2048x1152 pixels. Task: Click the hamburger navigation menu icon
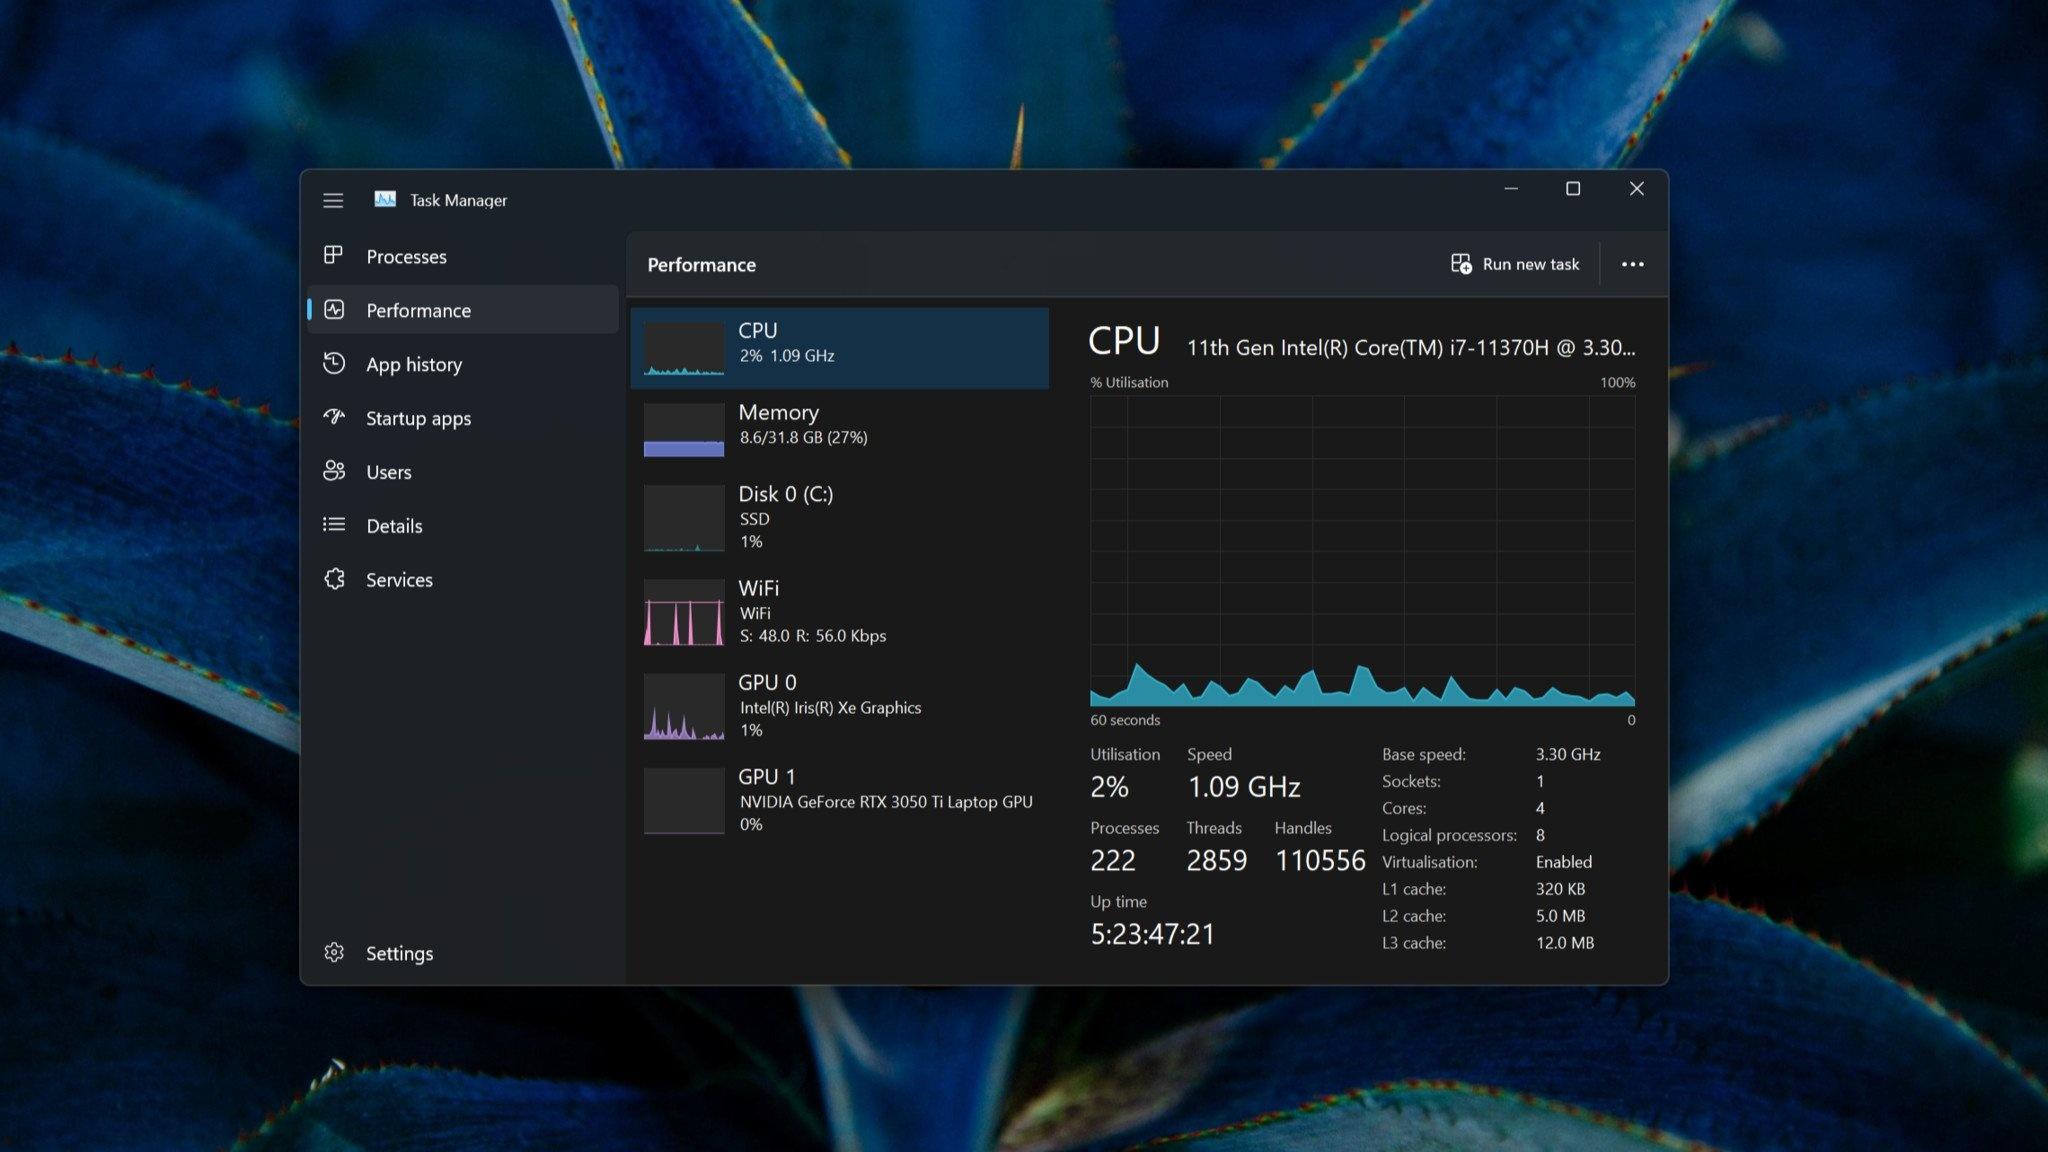333,200
